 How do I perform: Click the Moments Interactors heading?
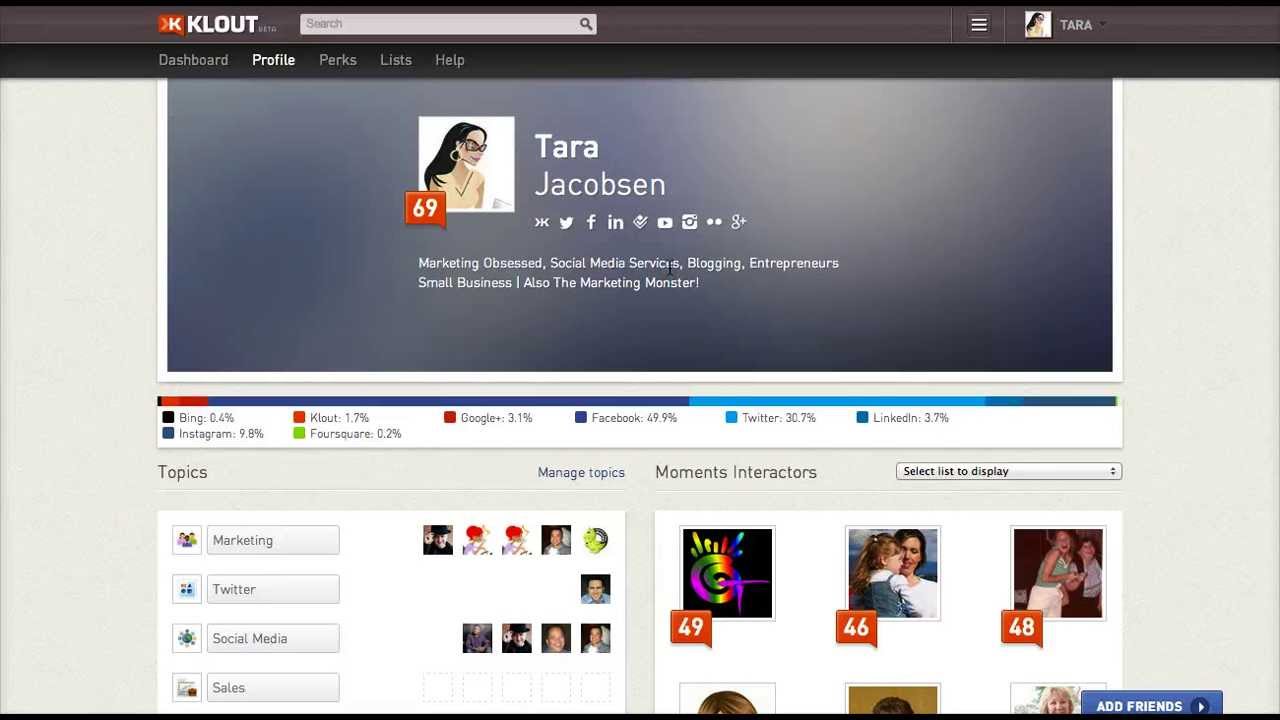pyautogui.click(x=736, y=472)
